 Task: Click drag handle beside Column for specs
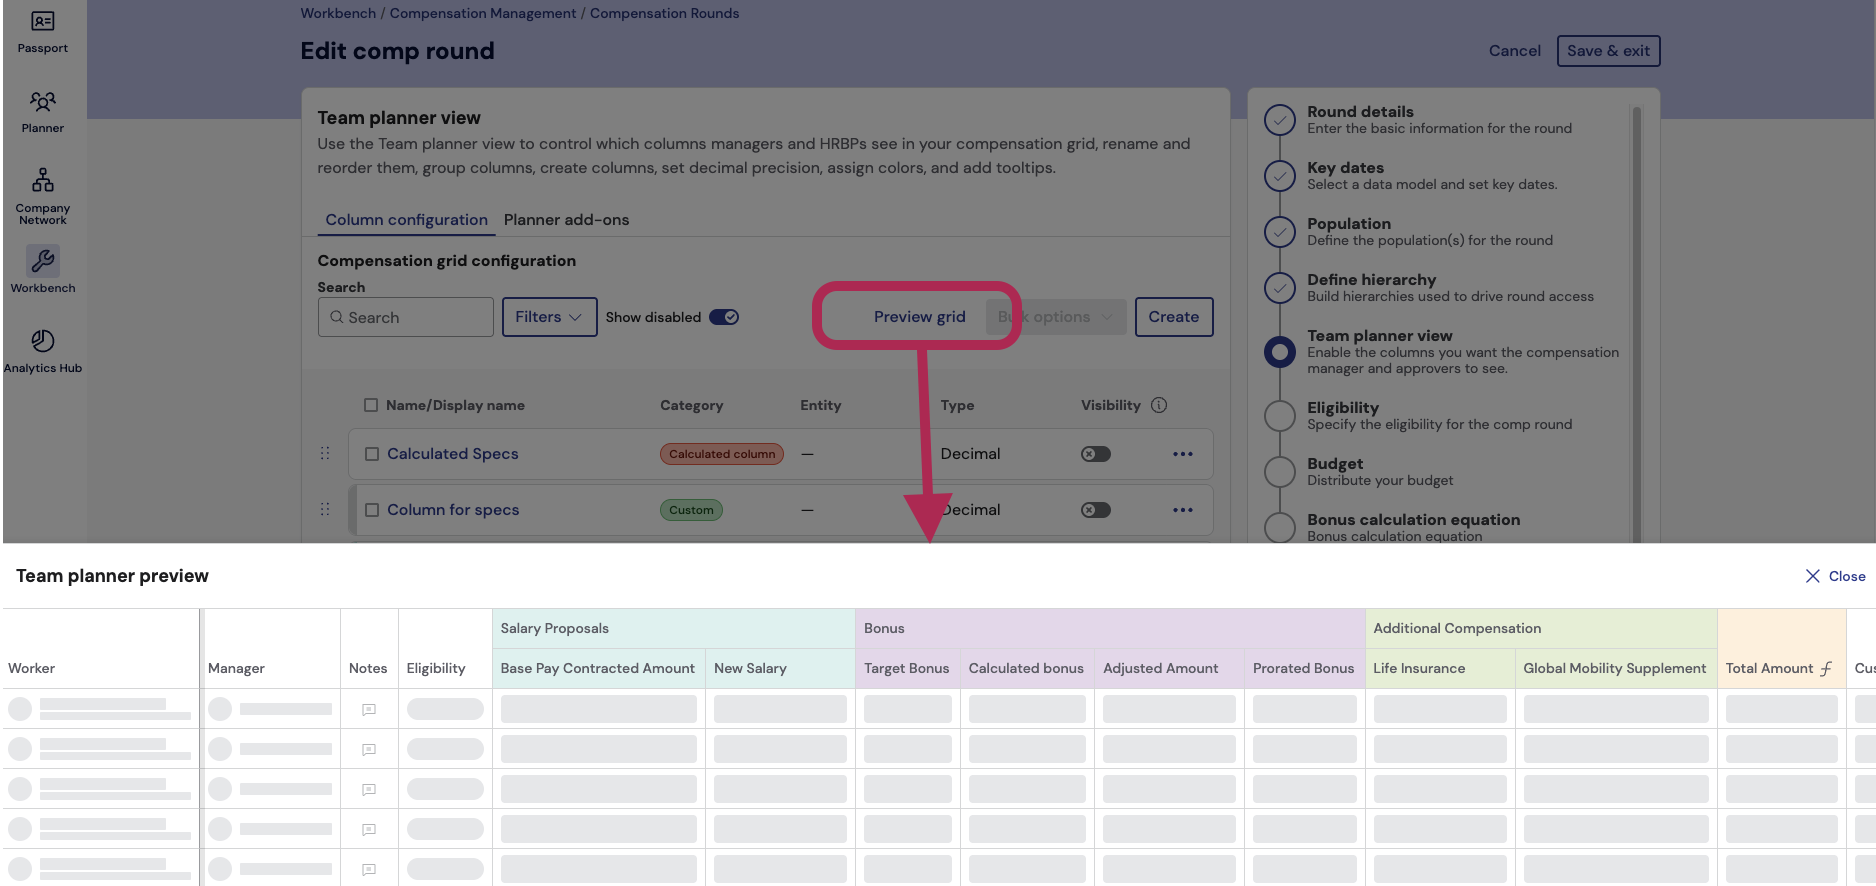[325, 510]
